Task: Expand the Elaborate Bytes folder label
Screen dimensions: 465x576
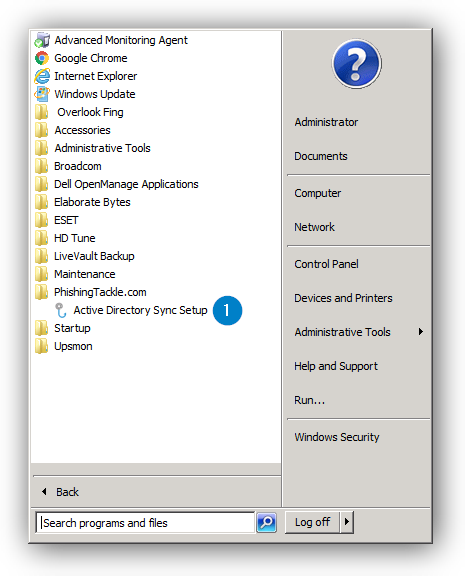Action: tap(92, 202)
